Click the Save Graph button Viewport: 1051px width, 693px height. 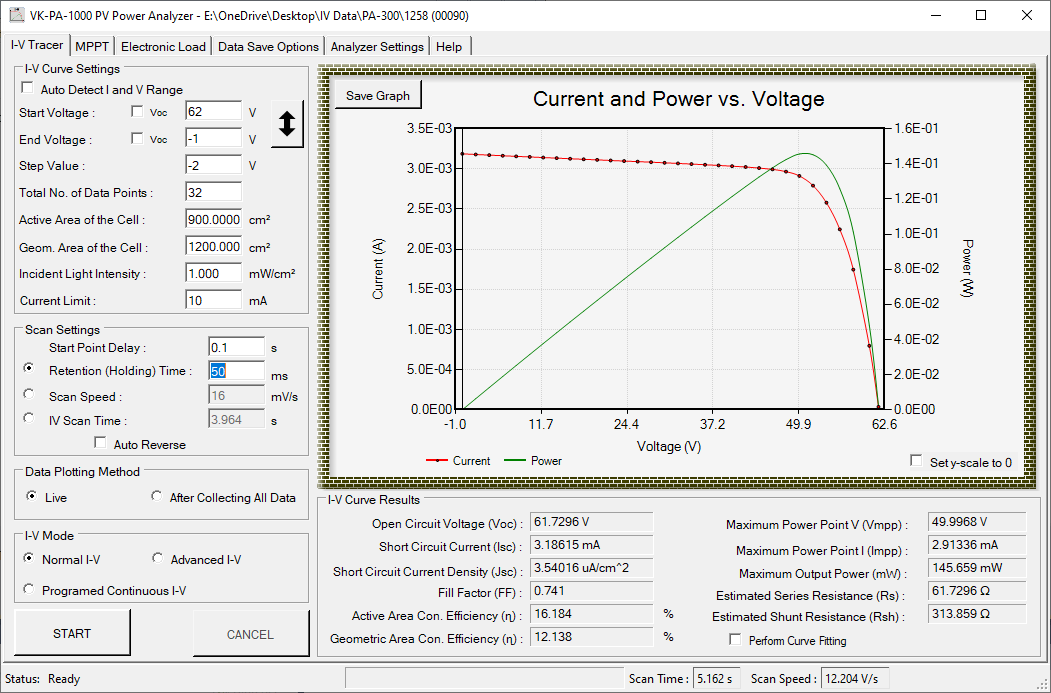tap(378, 95)
